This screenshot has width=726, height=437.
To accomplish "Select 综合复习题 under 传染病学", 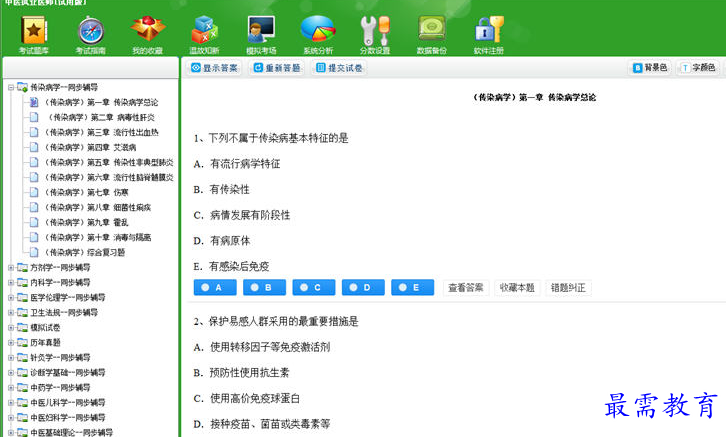I will (99, 252).
